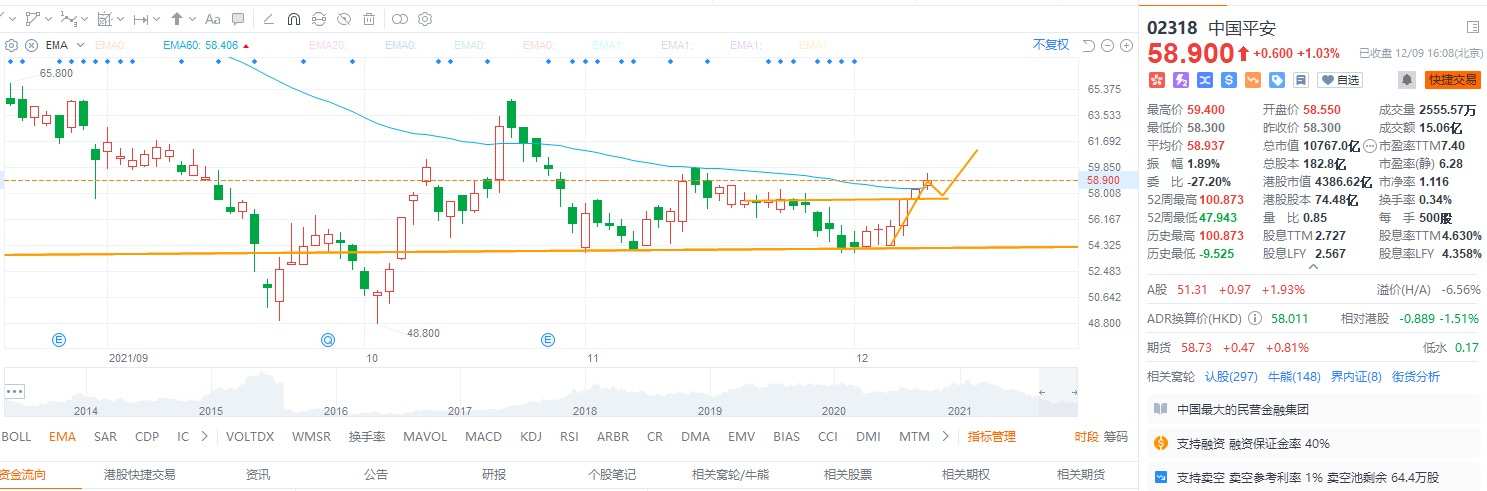Click the blue S badge icon
The height and width of the screenshot is (491, 1487).
pos(1229,79)
